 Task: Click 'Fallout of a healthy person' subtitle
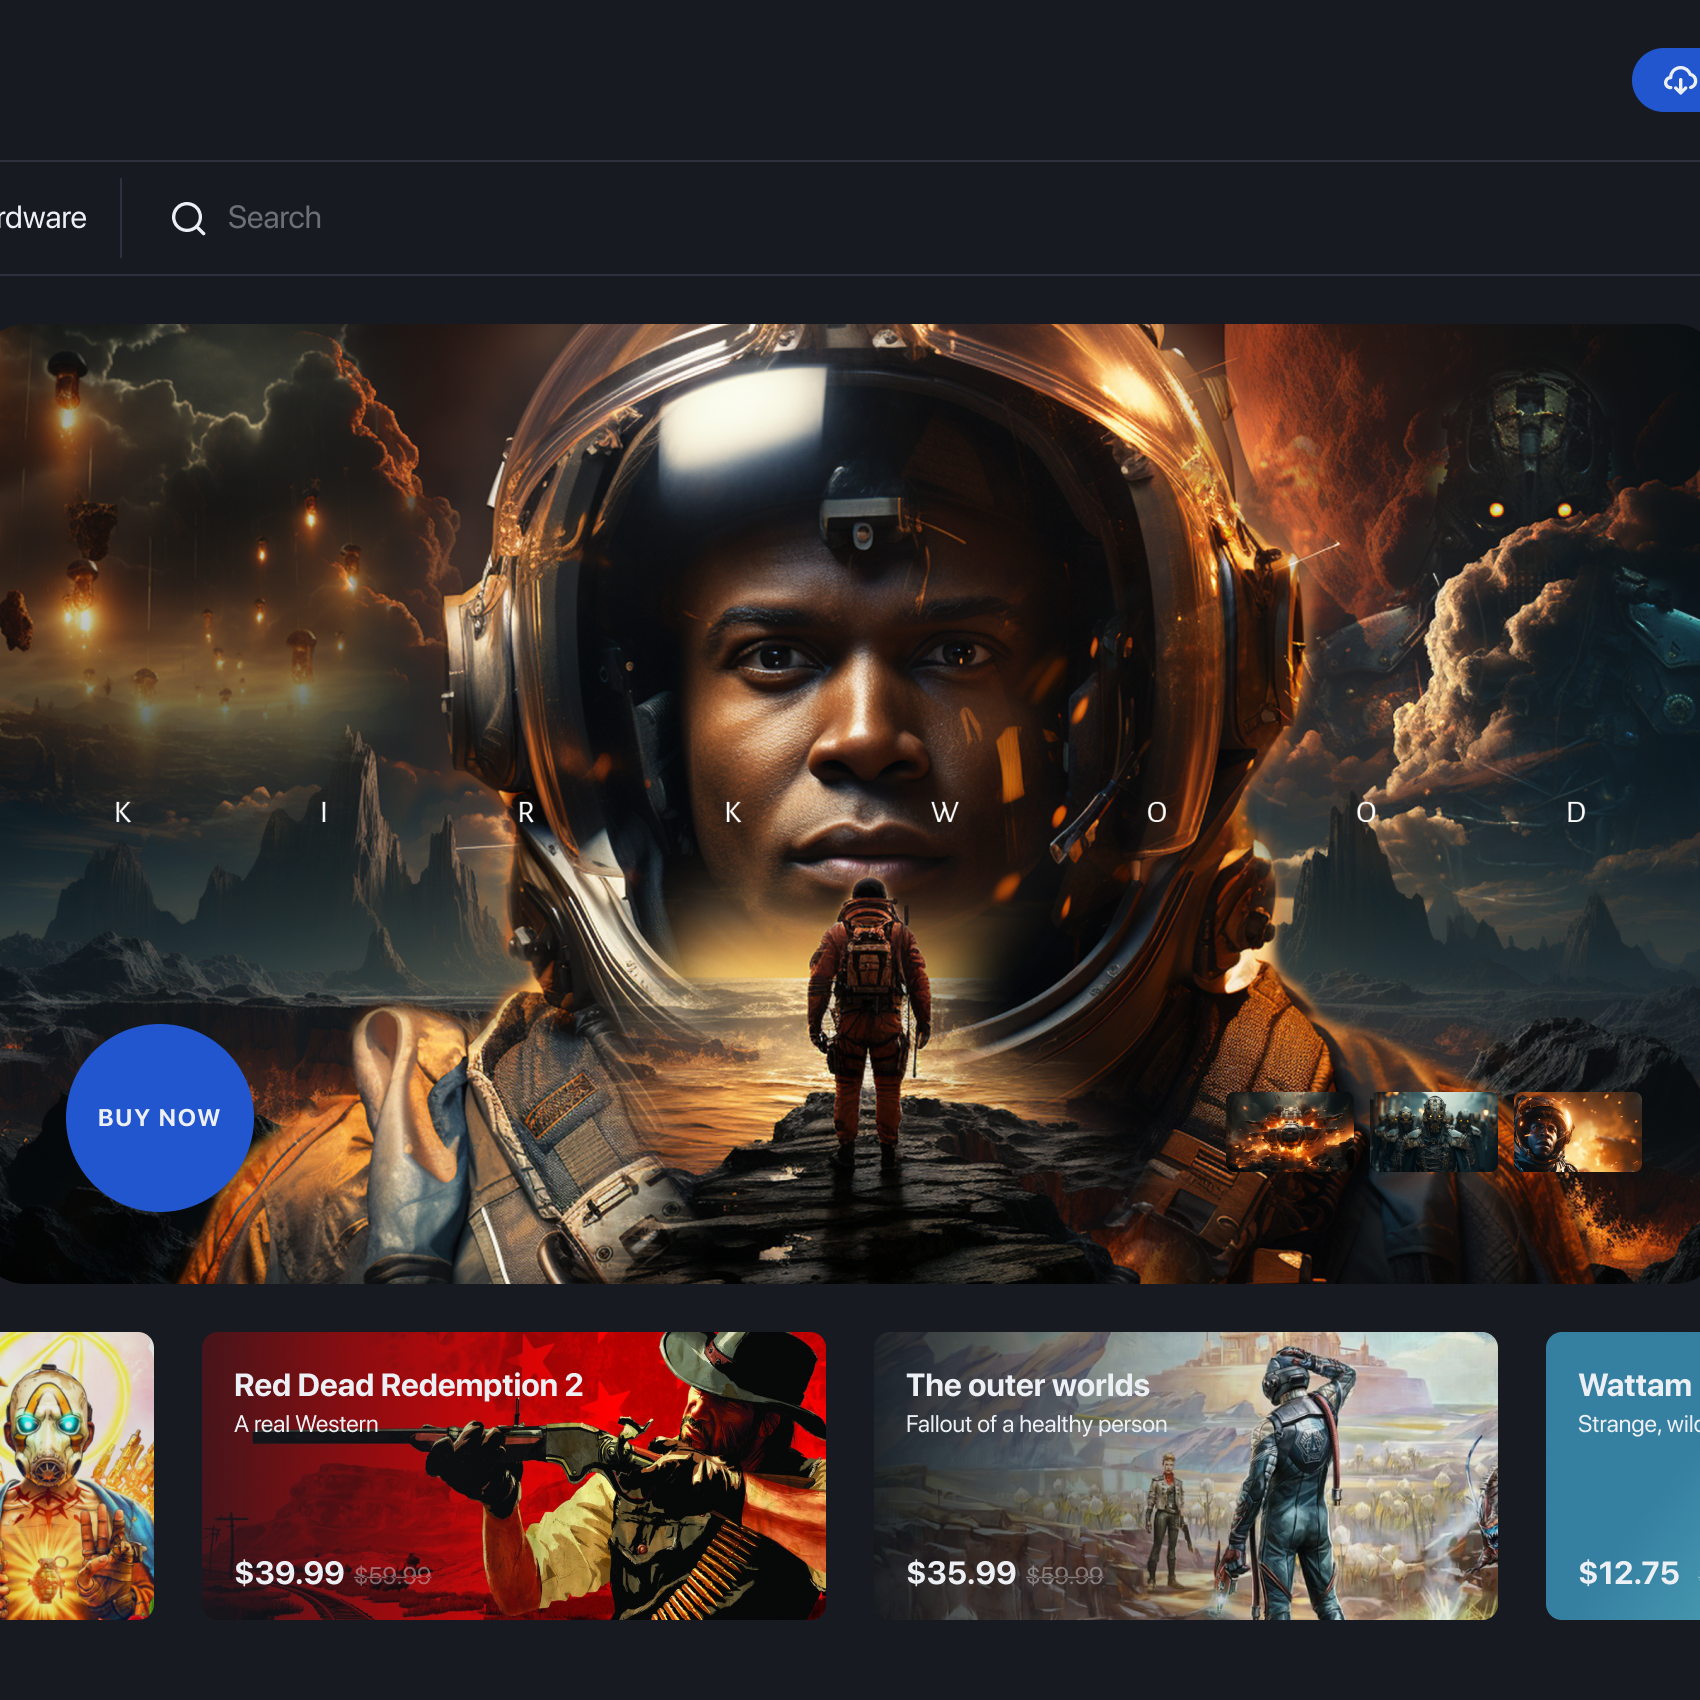[1036, 1424]
